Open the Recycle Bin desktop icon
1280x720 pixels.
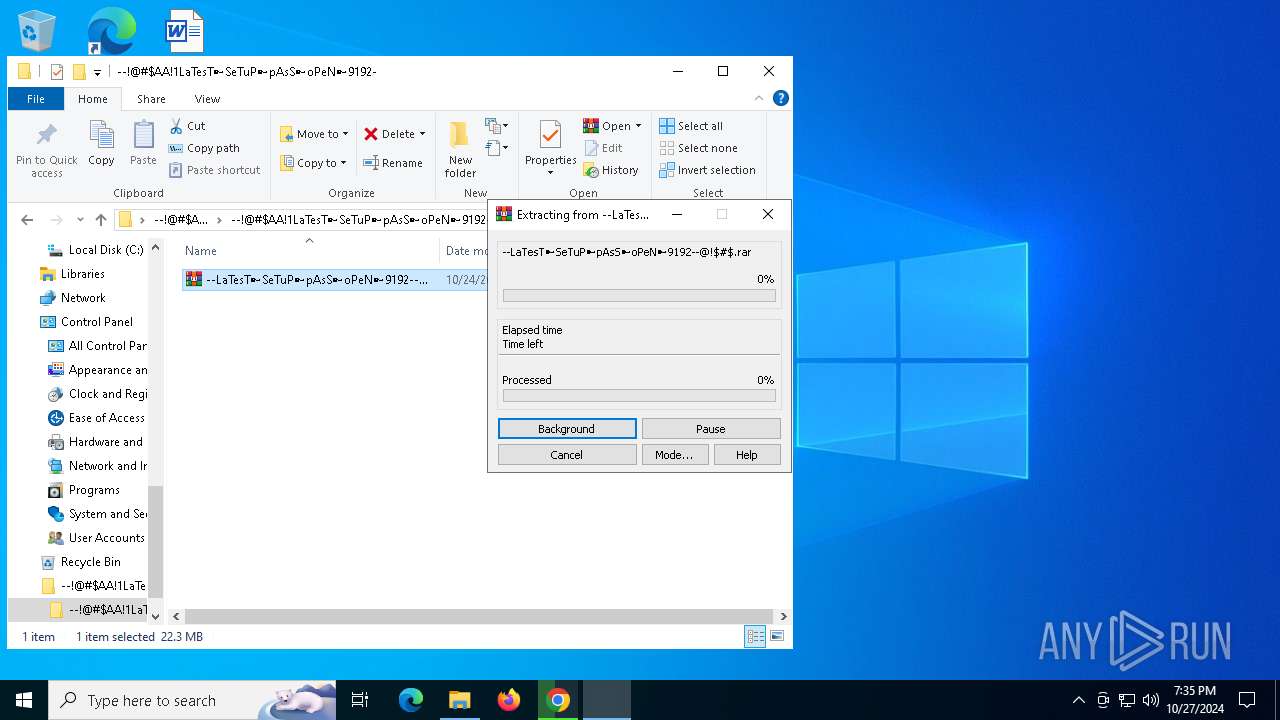(x=38, y=30)
